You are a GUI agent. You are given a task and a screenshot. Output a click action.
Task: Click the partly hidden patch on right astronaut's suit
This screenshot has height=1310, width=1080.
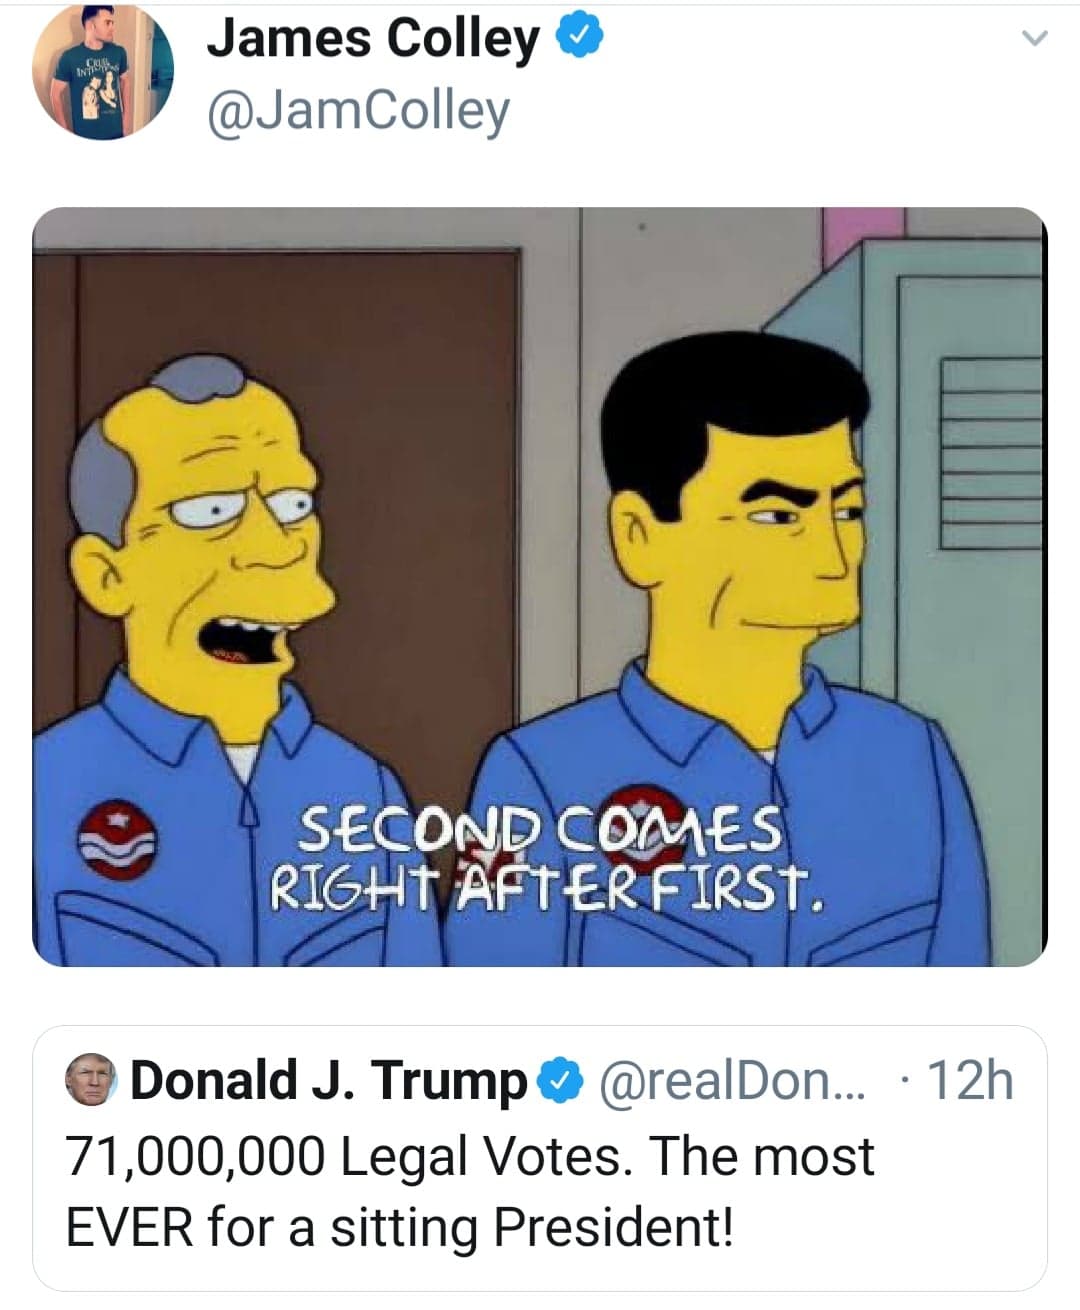[640, 812]
